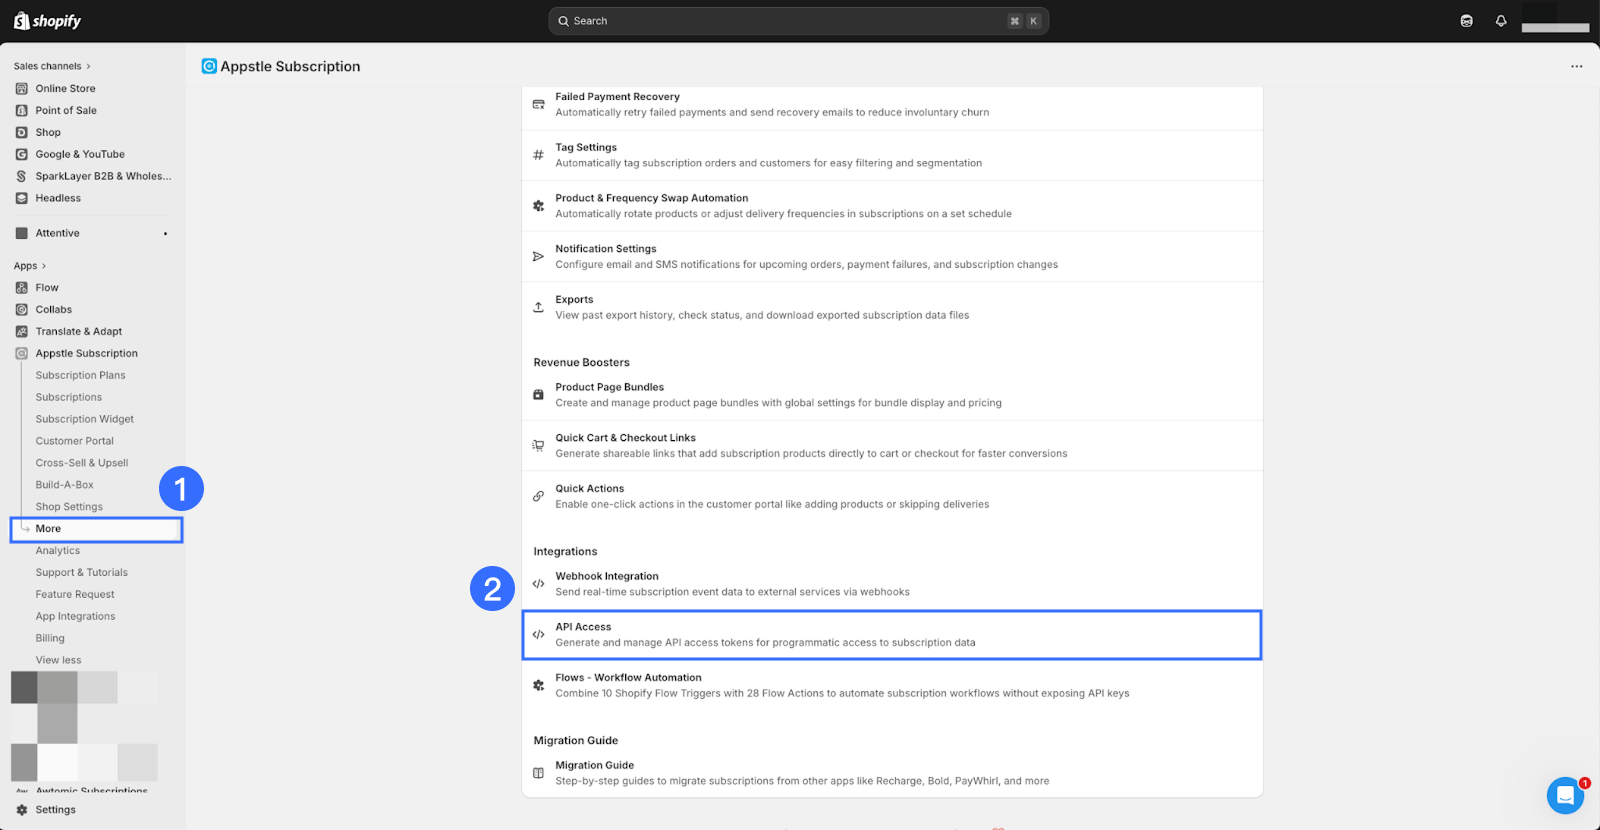Click the Shopify logo icon
Viewport: 1600px width, 830px height.
(x=22, y=21)
